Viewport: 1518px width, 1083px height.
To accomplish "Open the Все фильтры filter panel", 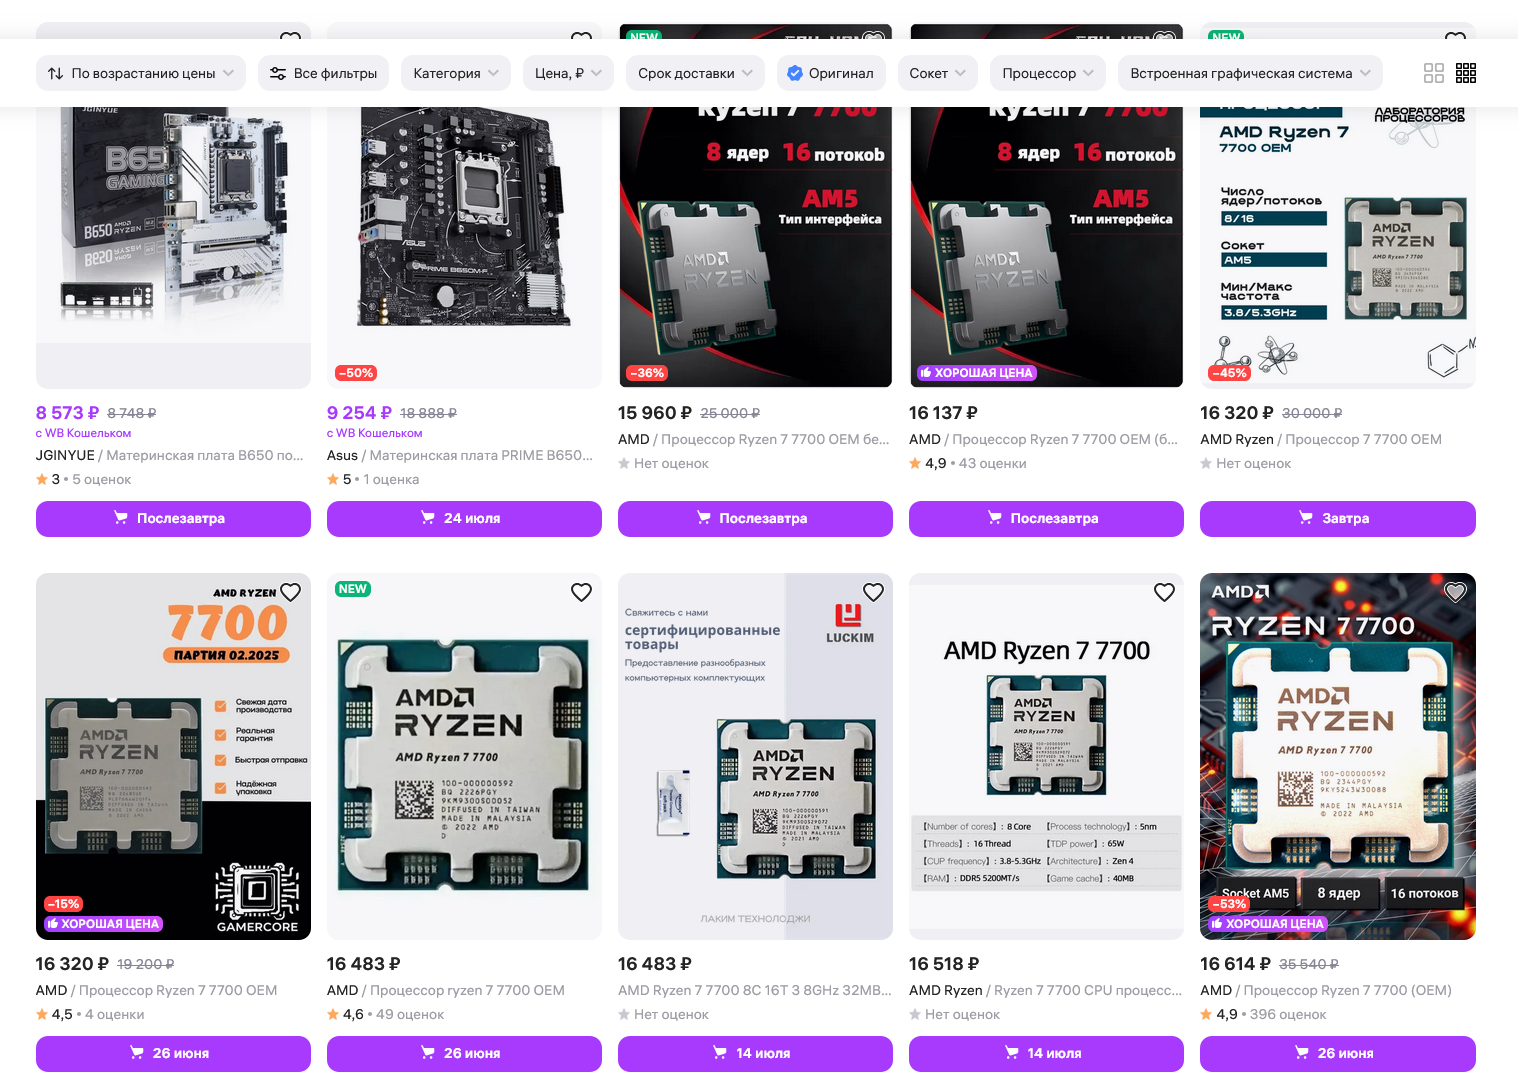I will 324,73.
